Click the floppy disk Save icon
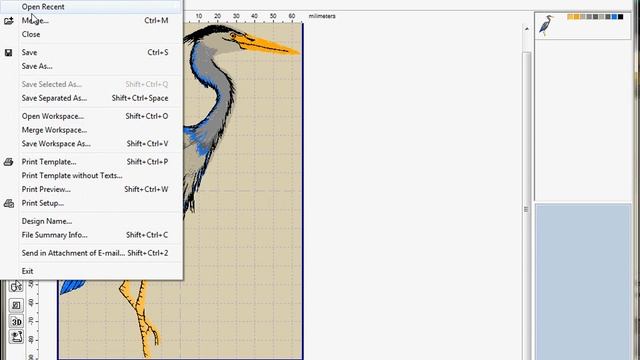The height and width of the screenshot is (360, 640). pos(9,52)
